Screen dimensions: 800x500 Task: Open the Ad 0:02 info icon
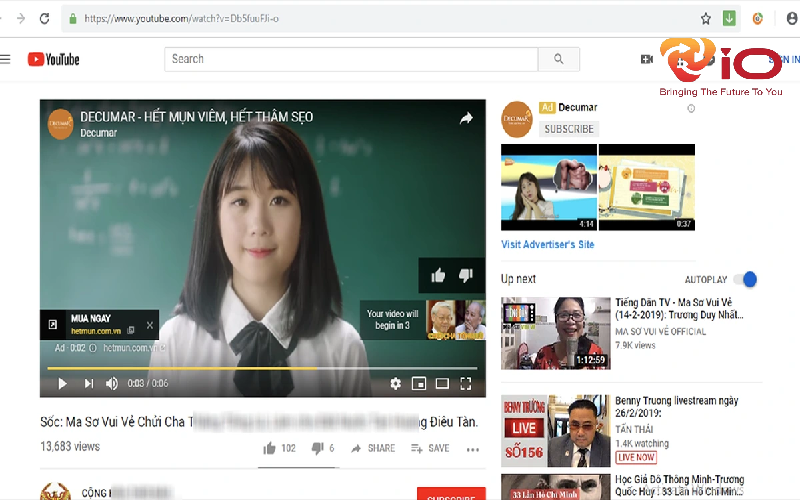pos(93,348)
